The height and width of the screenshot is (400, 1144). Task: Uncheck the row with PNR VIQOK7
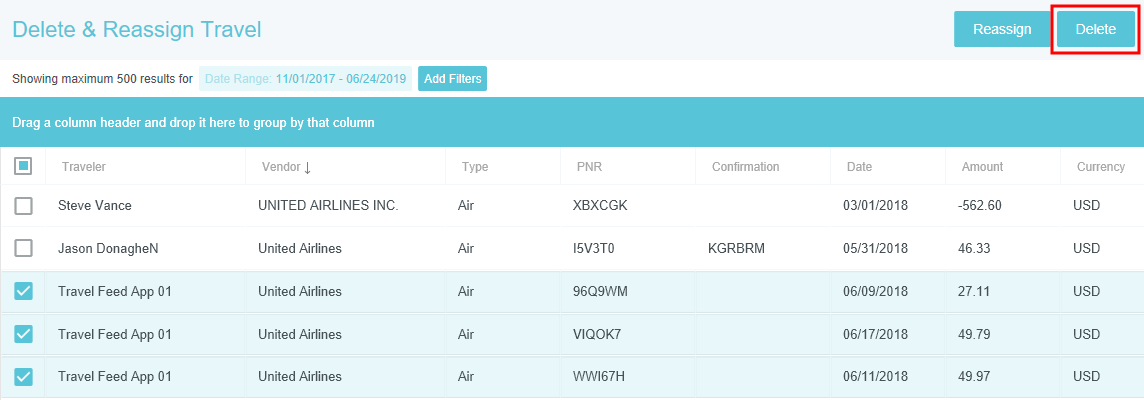coord(23,334)
